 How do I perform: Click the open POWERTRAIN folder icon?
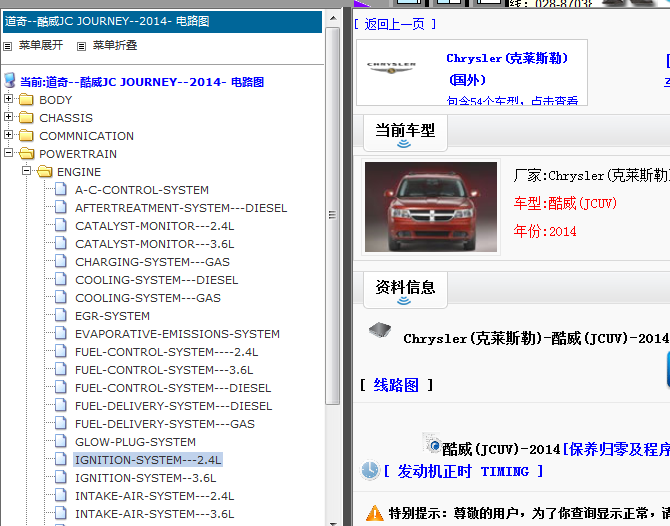[x=27, y=153]
